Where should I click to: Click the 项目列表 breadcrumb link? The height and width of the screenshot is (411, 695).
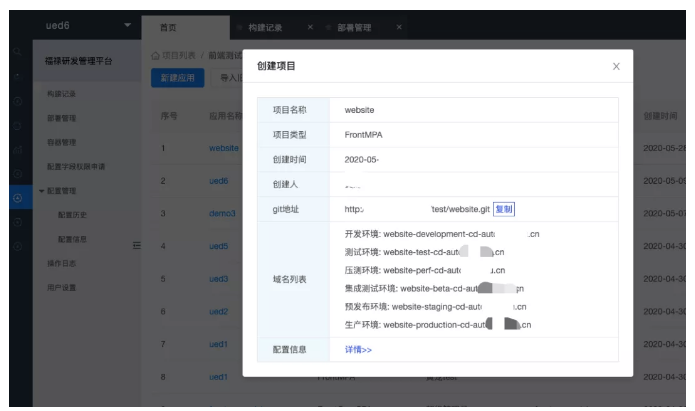pyautogui.click(x=179, y=55)
